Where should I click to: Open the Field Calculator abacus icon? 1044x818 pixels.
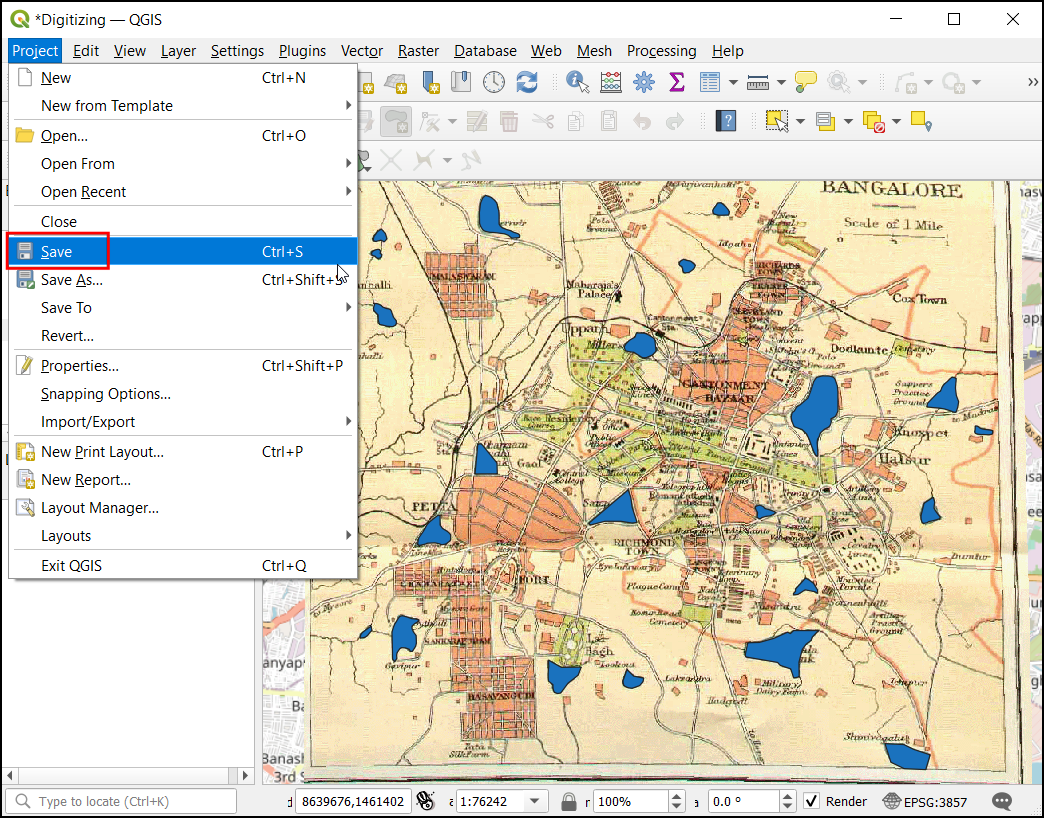[x=611, y=82]
